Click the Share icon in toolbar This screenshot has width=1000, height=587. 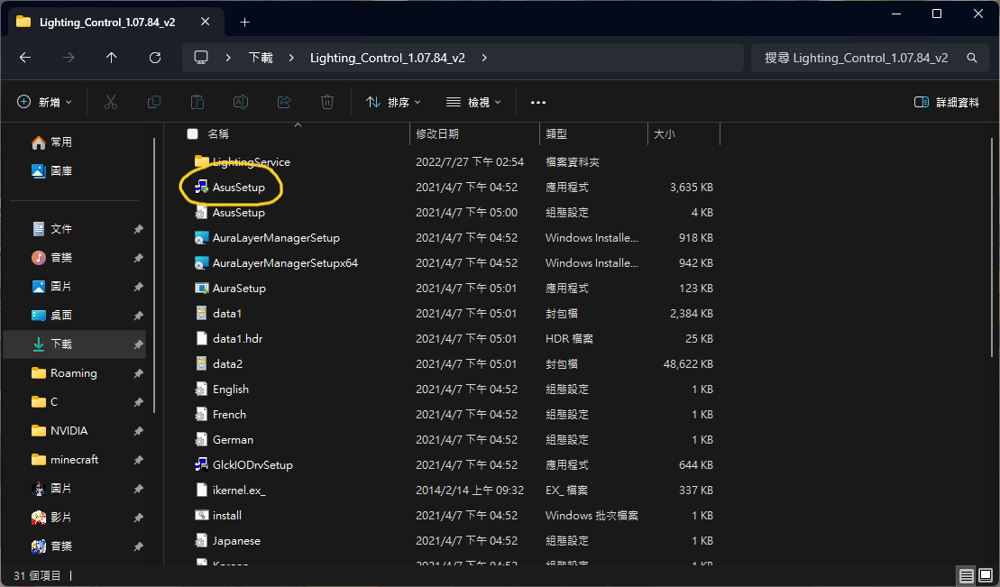pos(284,102)
